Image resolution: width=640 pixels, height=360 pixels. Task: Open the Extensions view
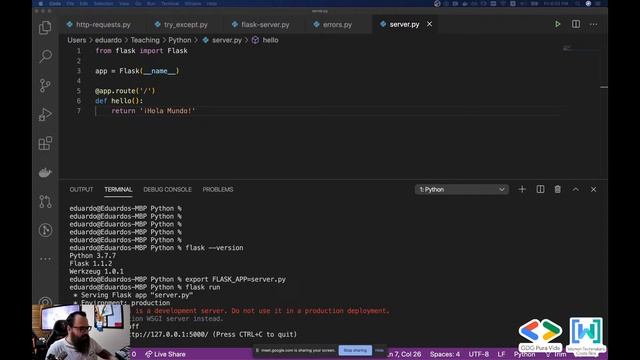coord(45,143)
